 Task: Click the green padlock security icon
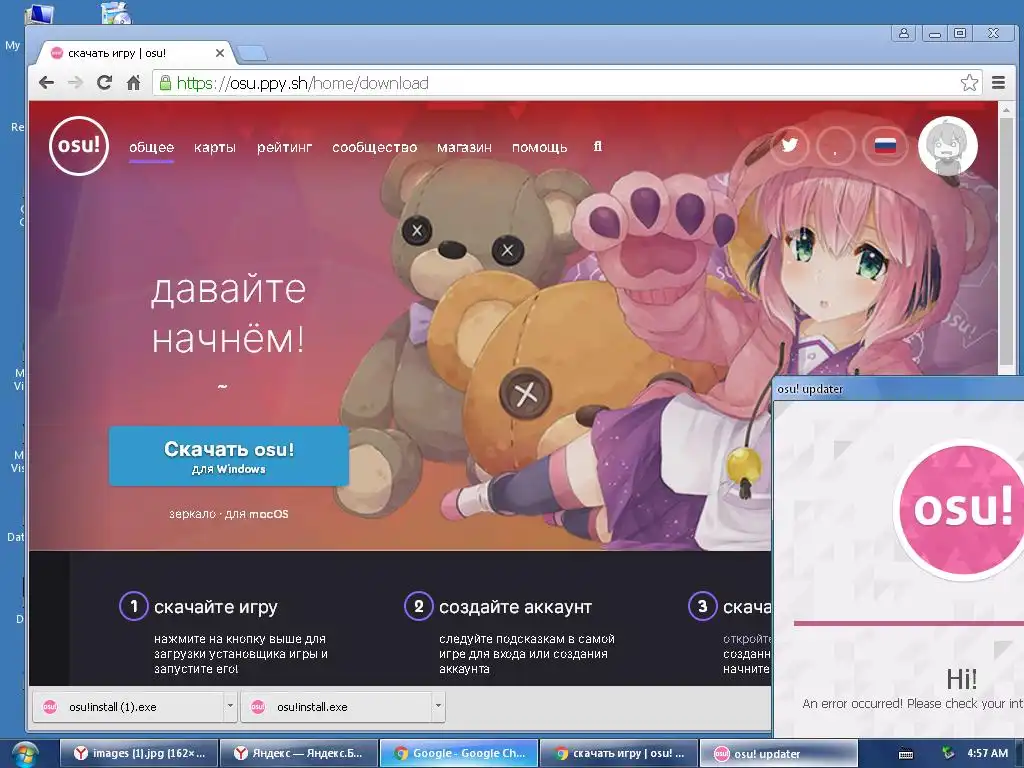pos(165,83)
